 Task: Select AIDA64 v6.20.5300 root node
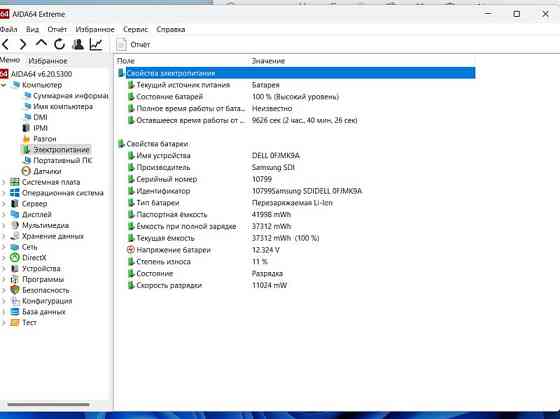tap(41, 74)
